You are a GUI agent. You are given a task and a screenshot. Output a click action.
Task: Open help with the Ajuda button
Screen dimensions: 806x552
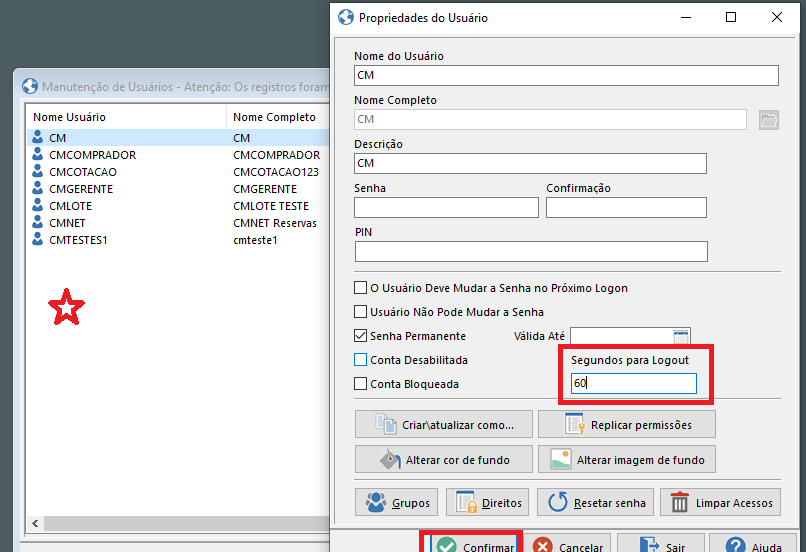click(754, 544)
